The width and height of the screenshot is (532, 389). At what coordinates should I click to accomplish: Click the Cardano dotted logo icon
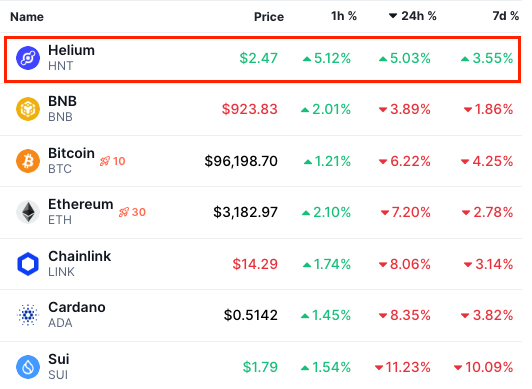click(x=28, y=315)
